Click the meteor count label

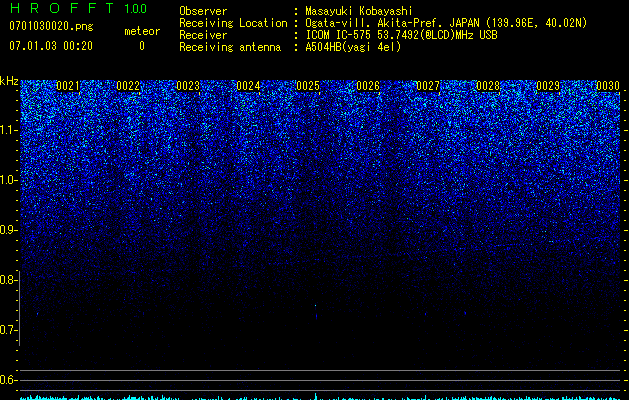click(x=142, y=31)
